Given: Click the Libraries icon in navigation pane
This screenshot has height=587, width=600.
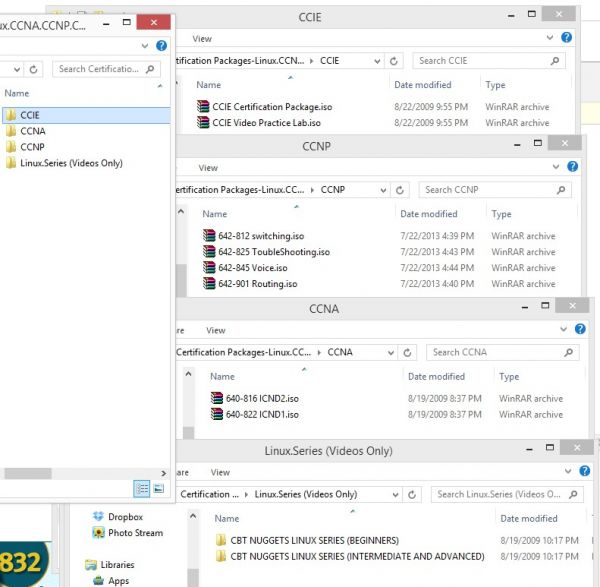Looking at the screenshot, I should [x=91, y=564].
